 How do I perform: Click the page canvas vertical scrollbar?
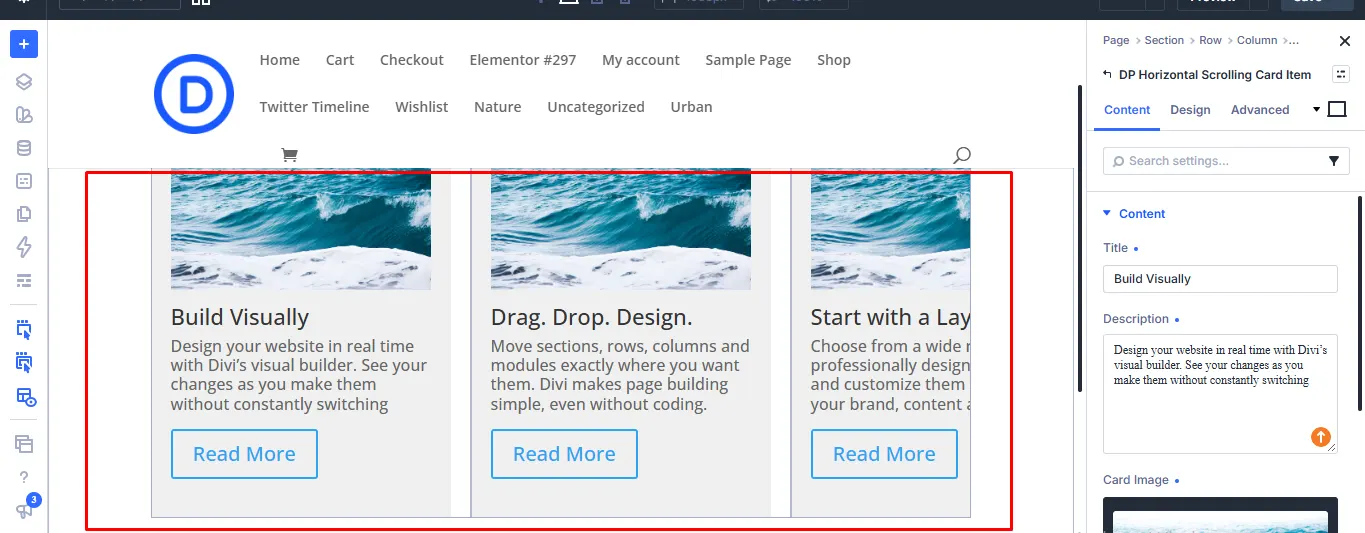(1079, 238)
